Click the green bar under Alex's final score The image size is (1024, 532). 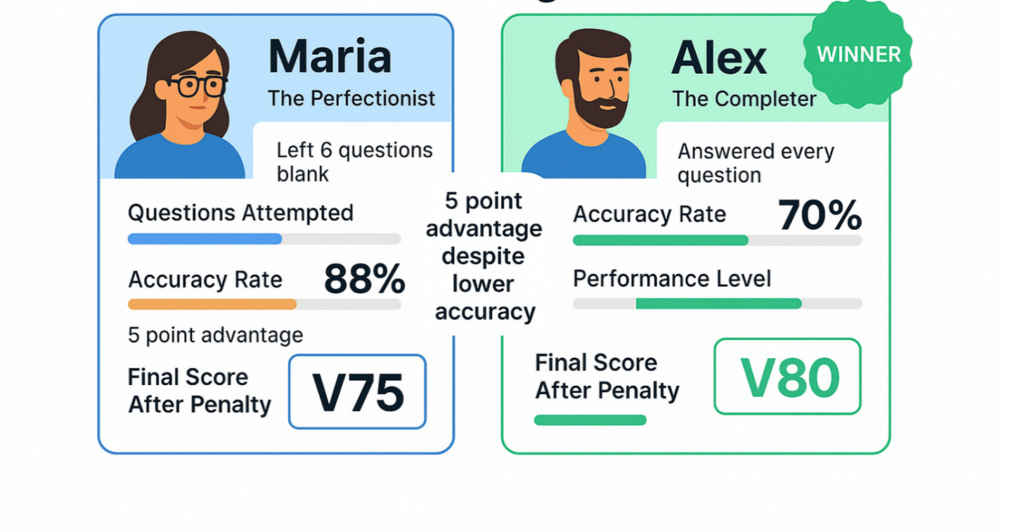(589, 420)
